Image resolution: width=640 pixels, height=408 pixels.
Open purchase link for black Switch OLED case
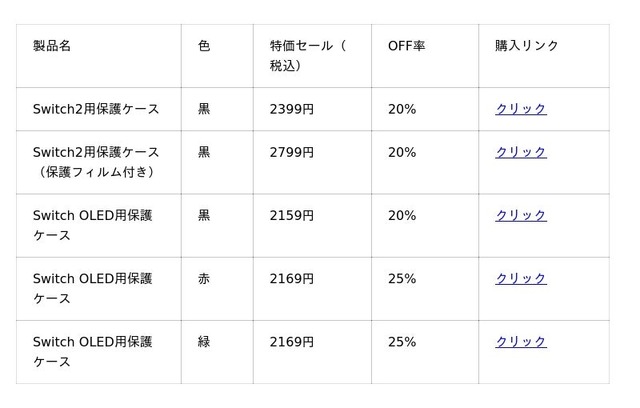(x=520, y=215)
